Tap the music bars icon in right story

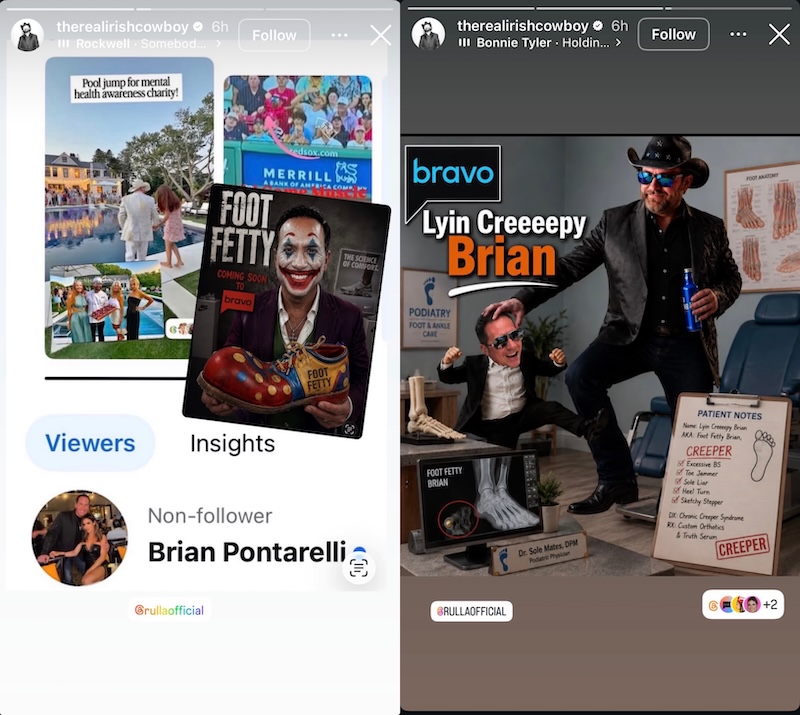pyautogui.click(x=464, y=43)
